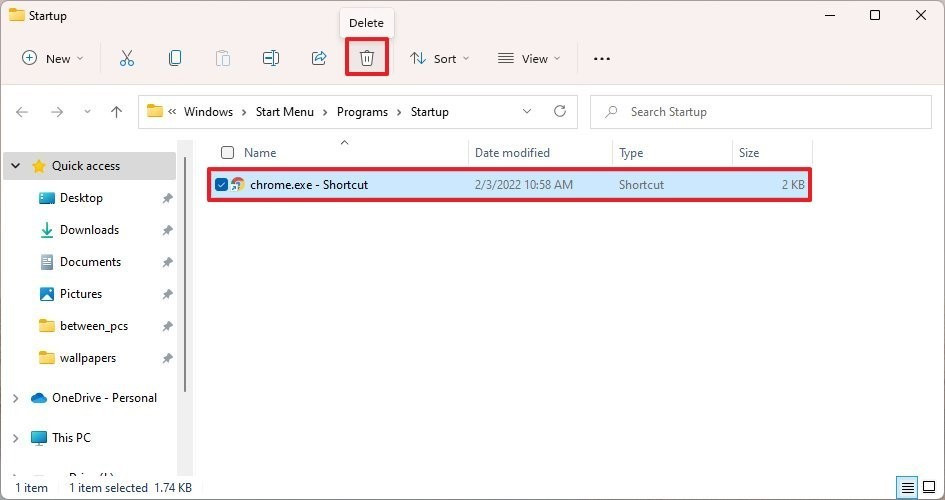945x500 pixels.
Task: Open Pictures in Quick access
Action: pyautogui.click(x=81, y=294)
